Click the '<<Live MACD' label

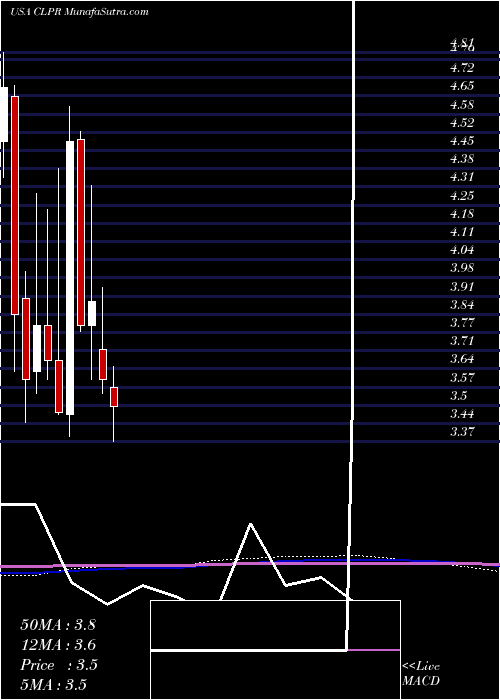pyautogui.click(x=421, y=674)
